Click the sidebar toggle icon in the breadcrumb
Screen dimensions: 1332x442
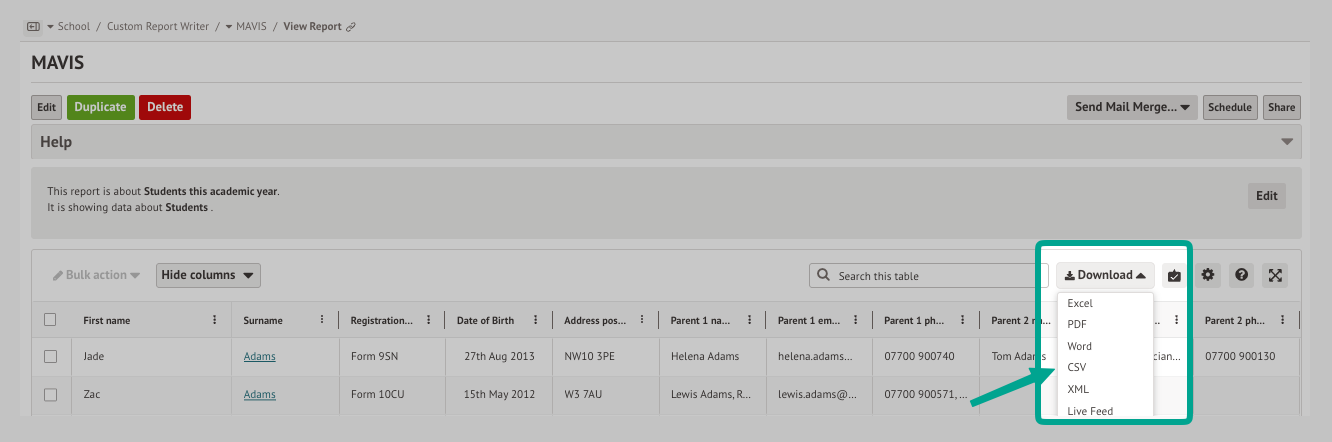[x=32, y=26]
